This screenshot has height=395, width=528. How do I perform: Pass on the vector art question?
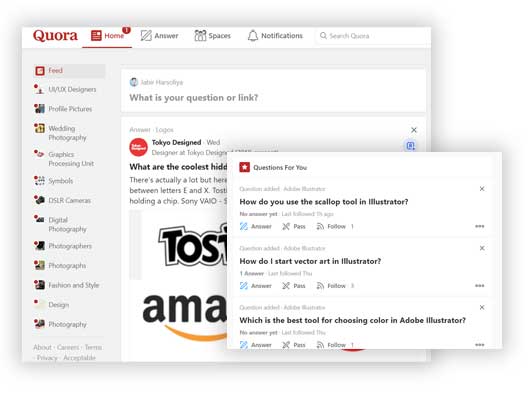(294, 286)
